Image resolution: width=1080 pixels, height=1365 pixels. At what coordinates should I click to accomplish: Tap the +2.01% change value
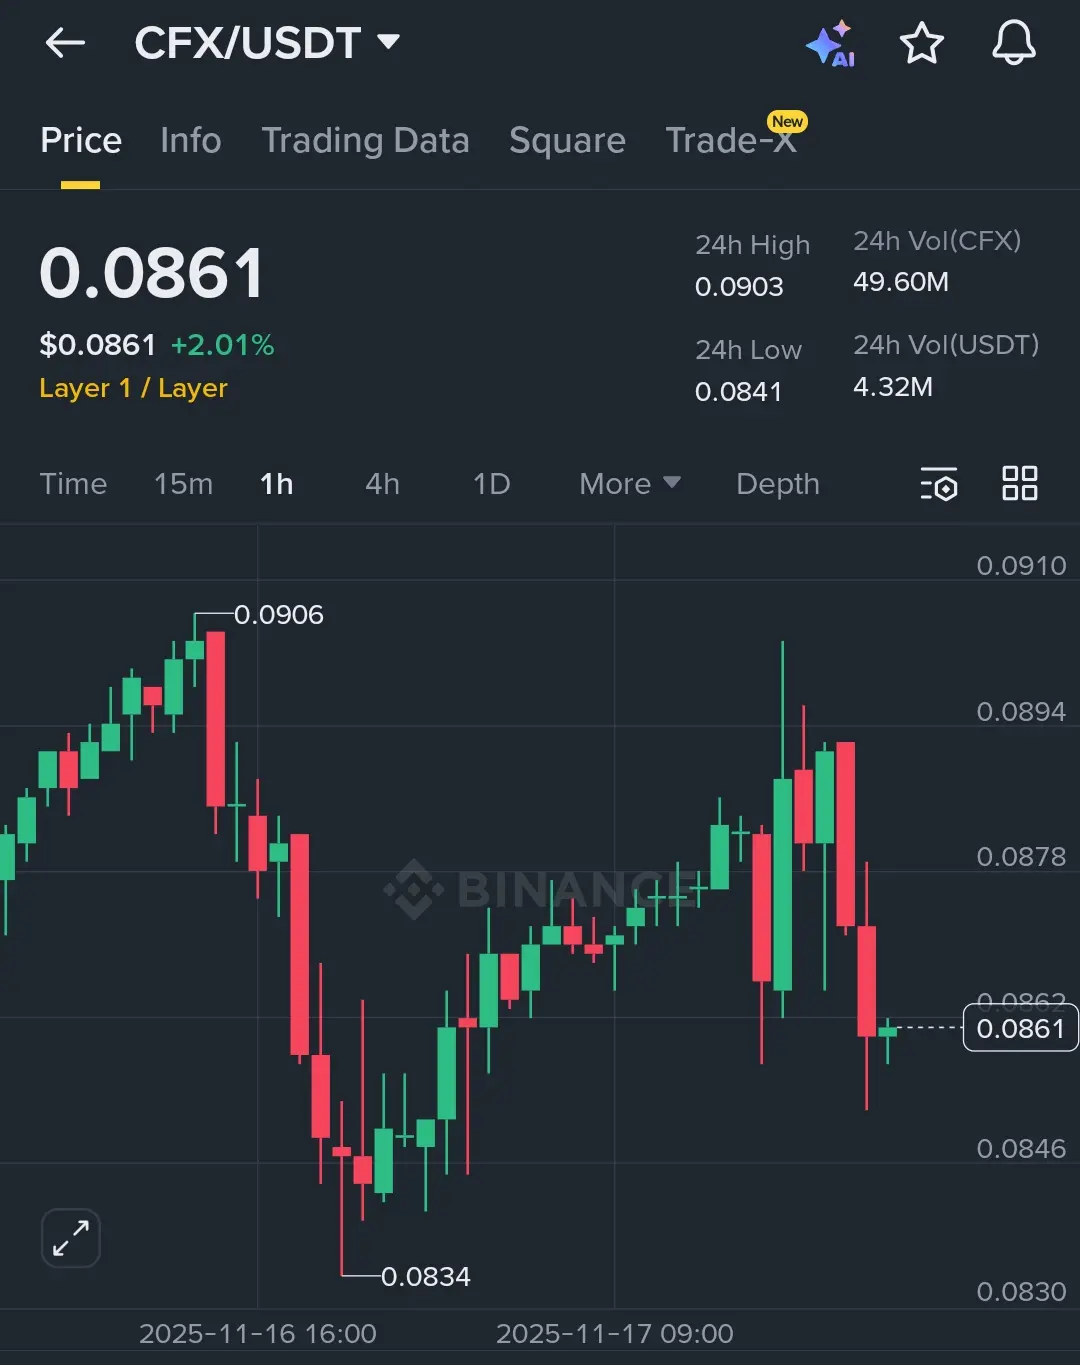222,345
